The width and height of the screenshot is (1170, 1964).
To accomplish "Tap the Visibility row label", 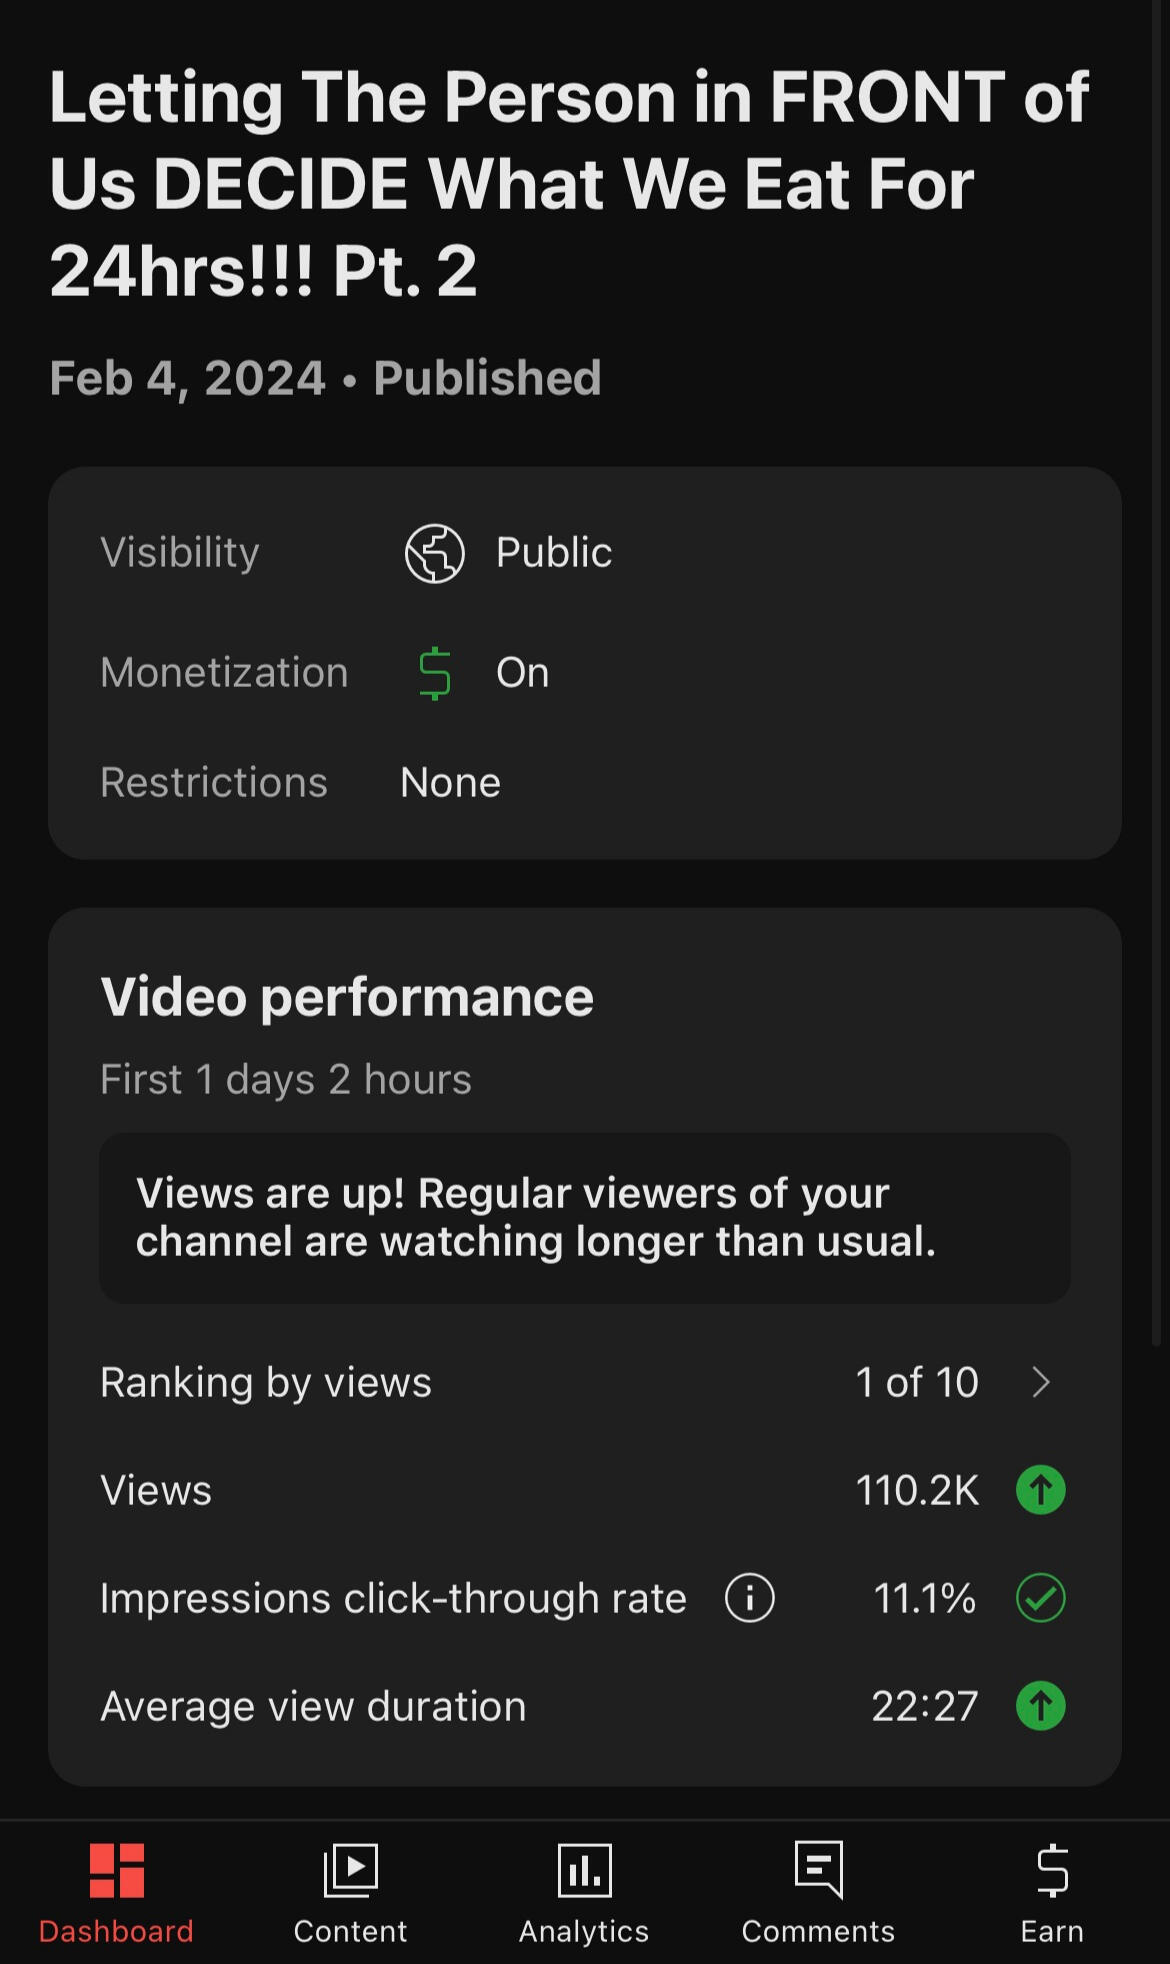I will click(x=180, y=553).
